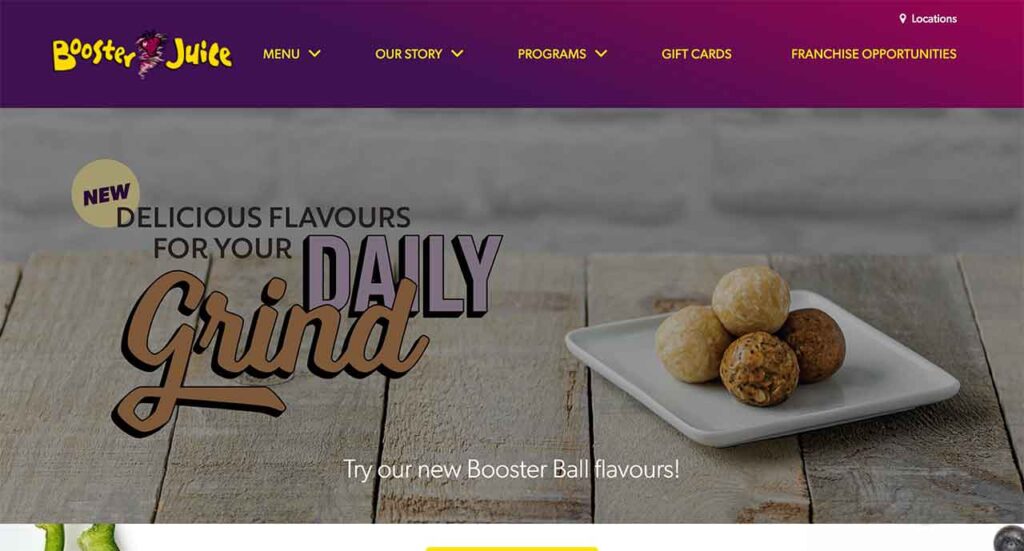Click the DELICIOUS FLAVOURS FOR YOUR heading
This screenshot has height=551, width=1024.
[263, 232]
